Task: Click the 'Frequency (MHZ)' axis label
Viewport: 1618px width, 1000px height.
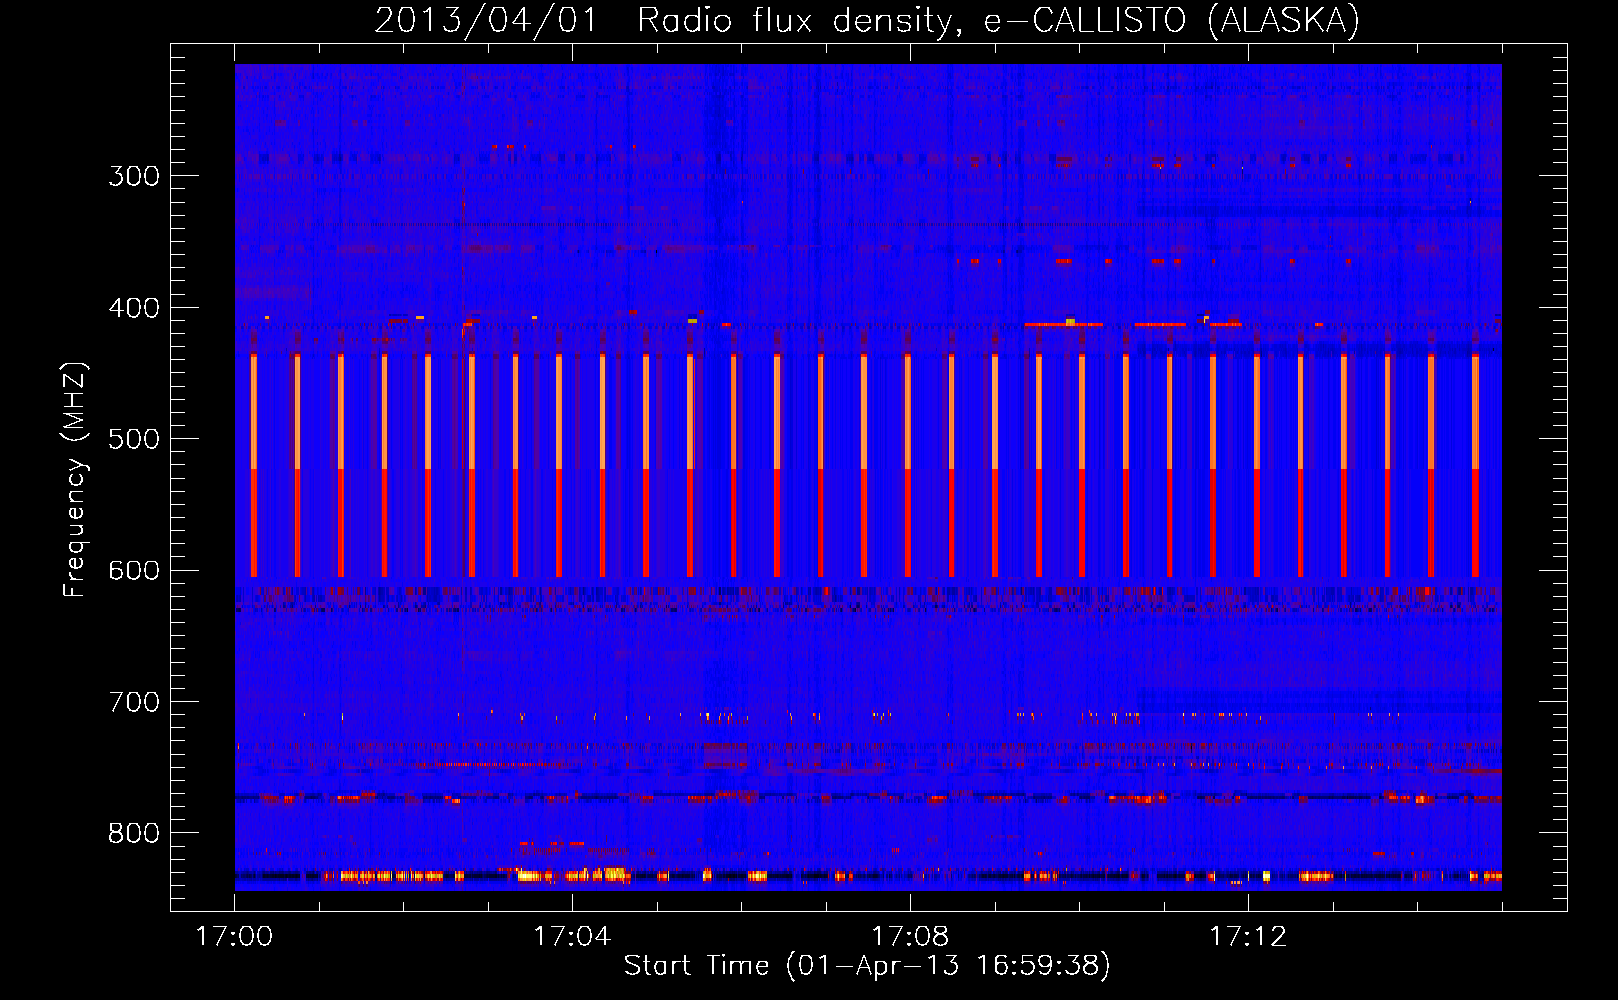Action: click(x=75, y=479)
